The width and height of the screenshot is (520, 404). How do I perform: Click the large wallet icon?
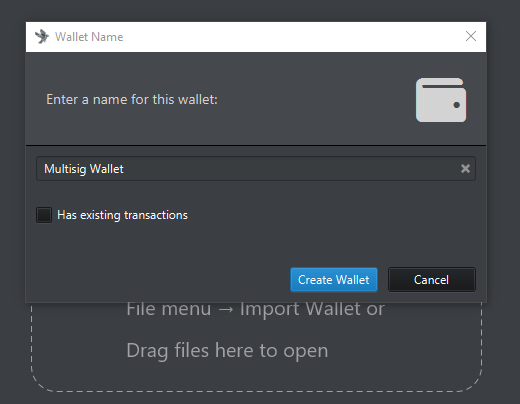441,100
